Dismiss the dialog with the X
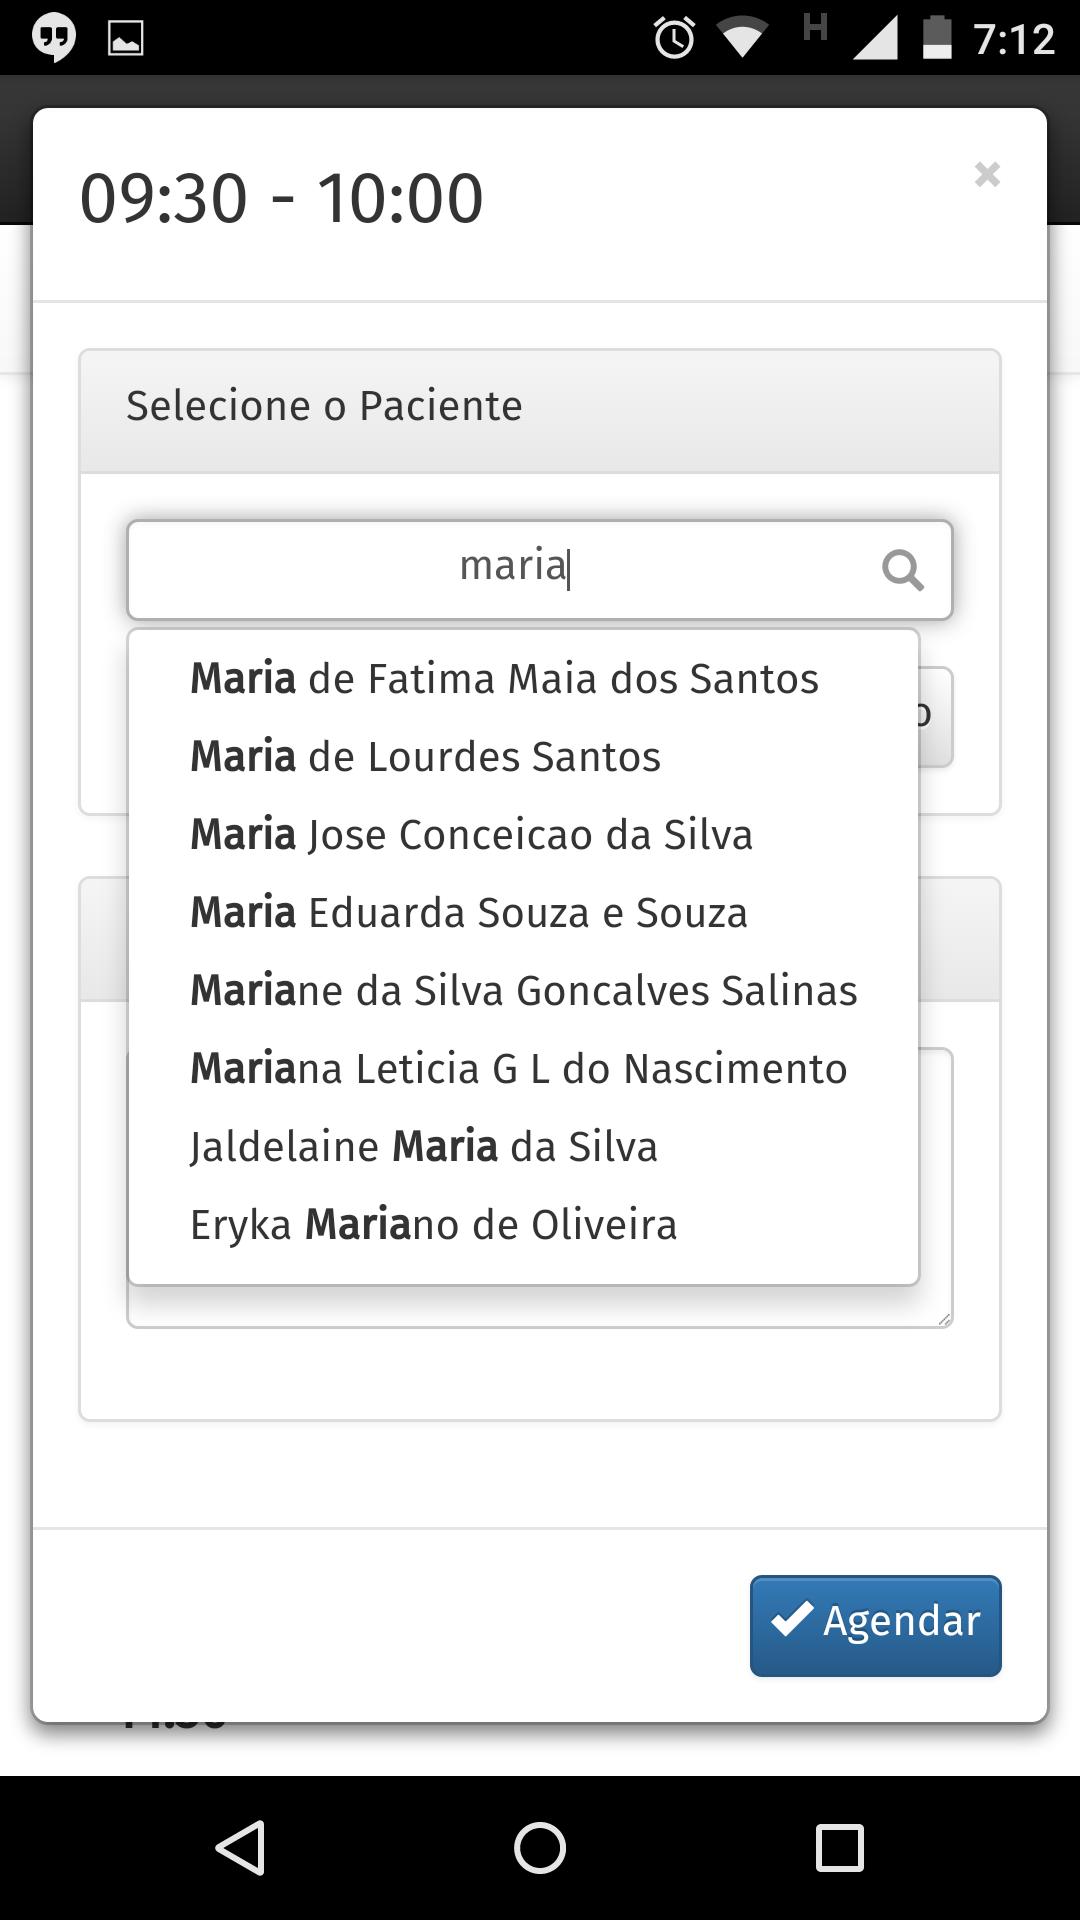1080x1920 pixels. pyautogui.click(x=987, y=175)
